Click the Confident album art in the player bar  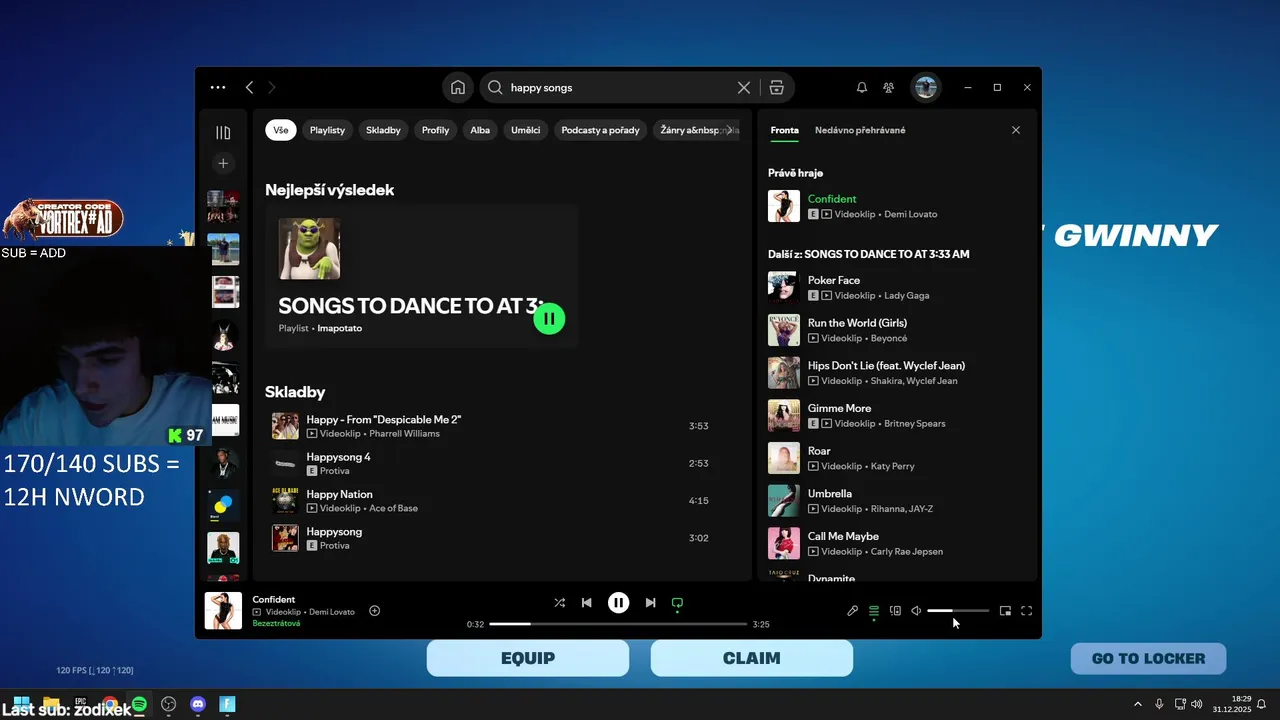(223, 611)
